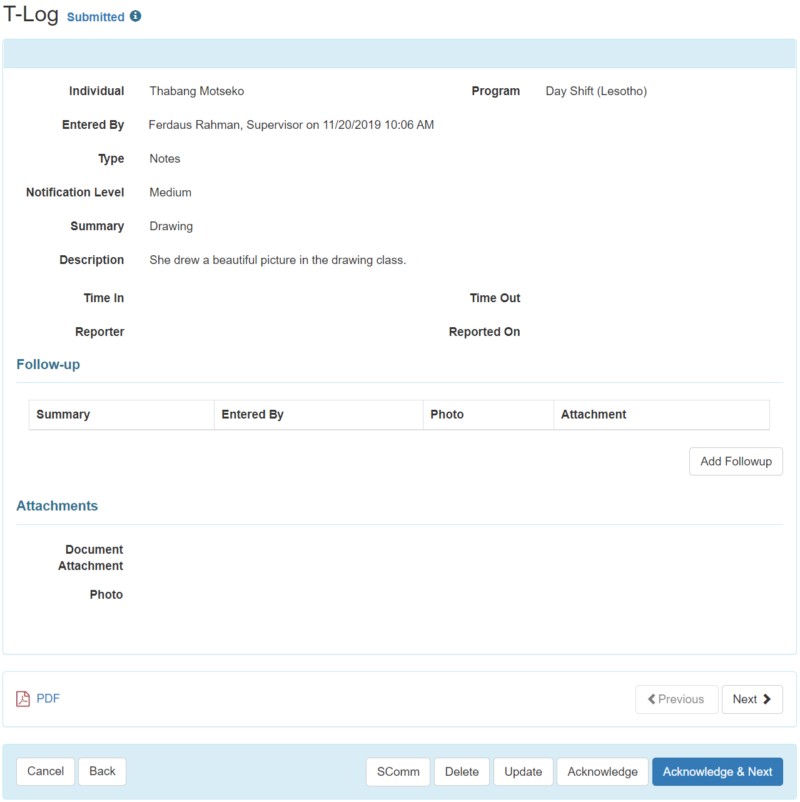The height and width of the screenshot is (802, 800).
Task: Click the info icon beside Submitted status
Action: click(x=136, y=16)
